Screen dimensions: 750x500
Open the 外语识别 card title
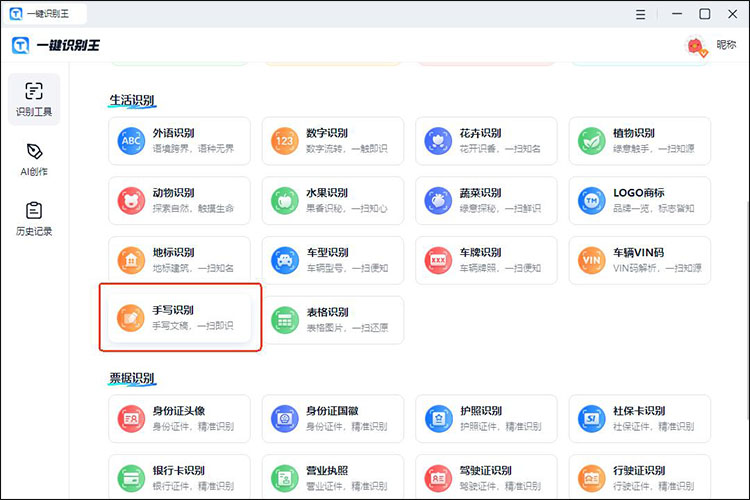pyautogui.click(x=173, y=133)
